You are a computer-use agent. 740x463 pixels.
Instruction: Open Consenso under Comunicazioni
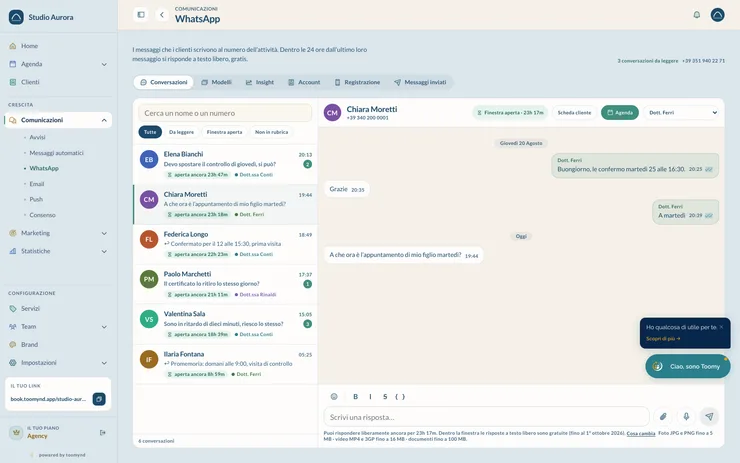point(42,215)
